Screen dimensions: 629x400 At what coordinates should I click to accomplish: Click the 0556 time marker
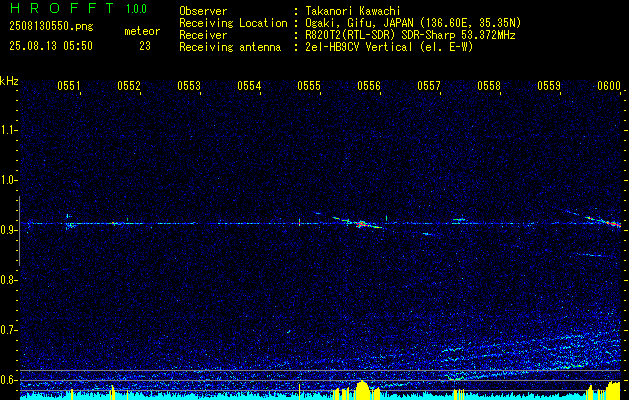point(369,85)
